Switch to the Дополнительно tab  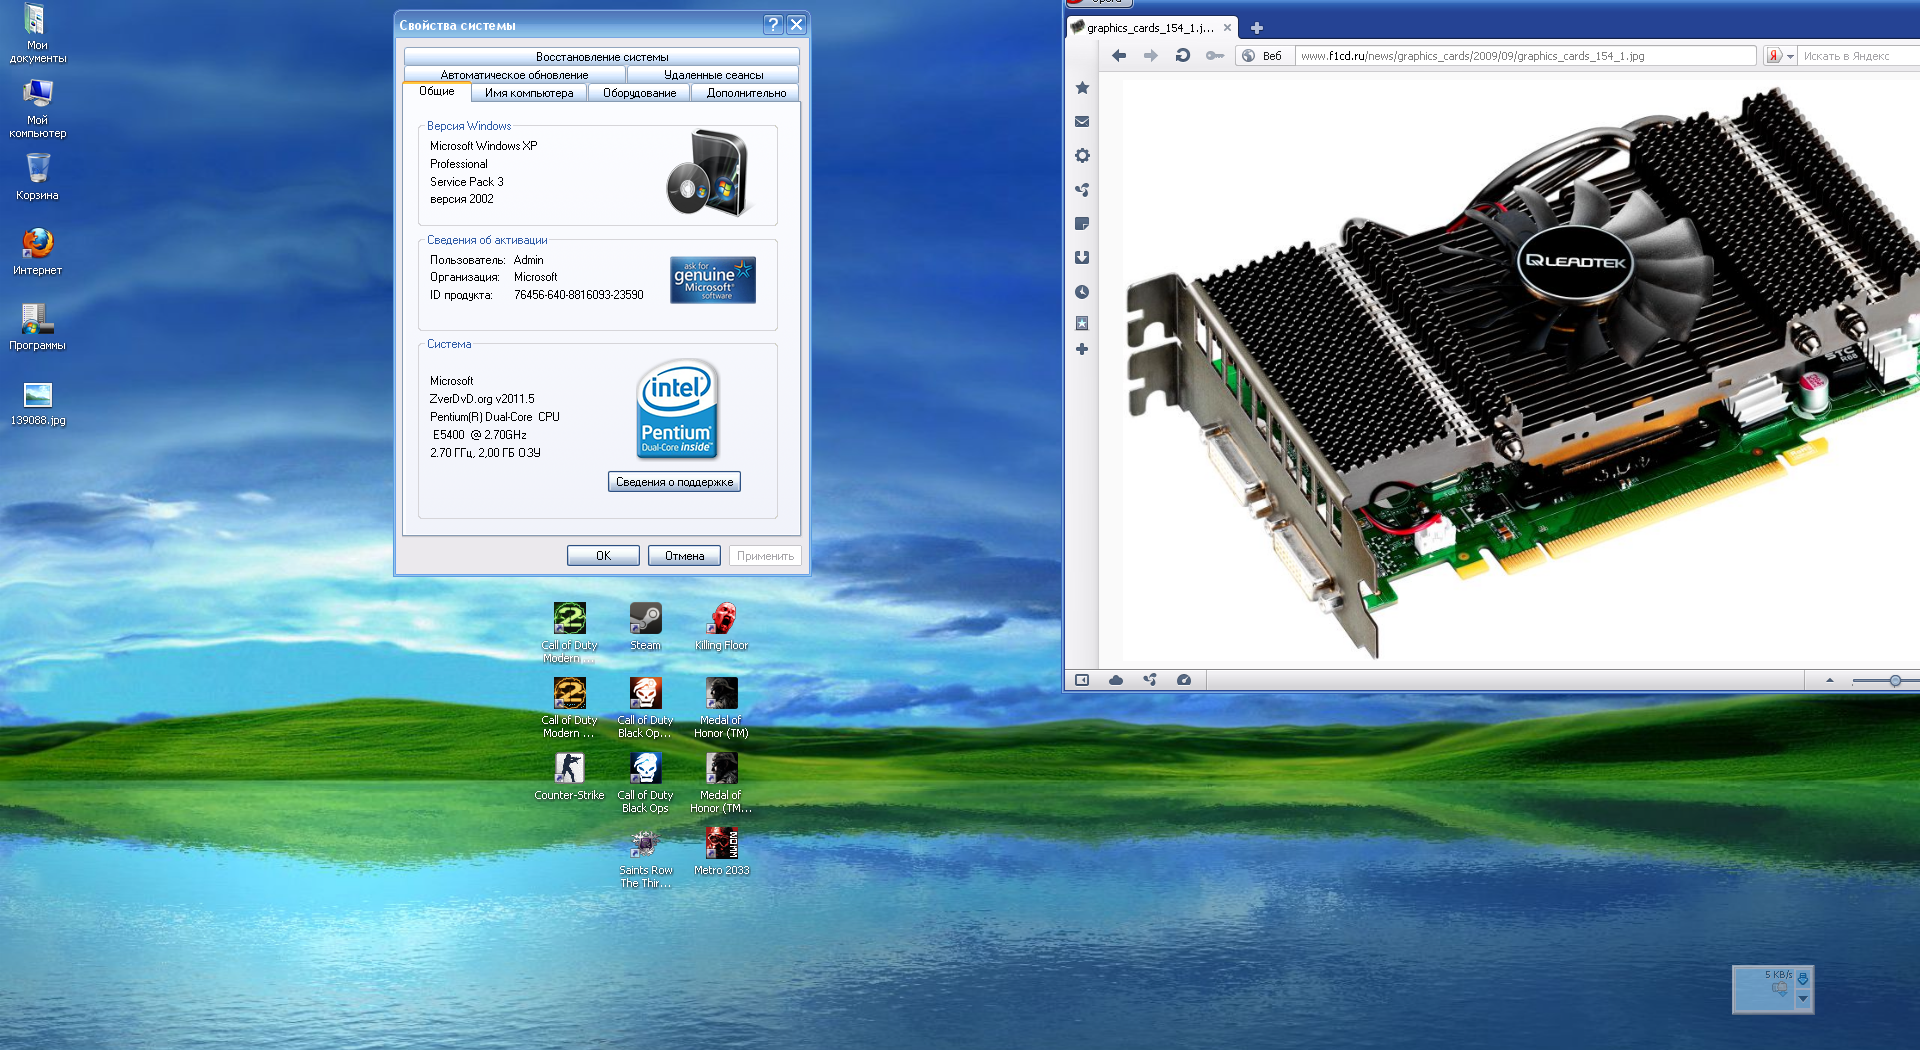[746, 93]
